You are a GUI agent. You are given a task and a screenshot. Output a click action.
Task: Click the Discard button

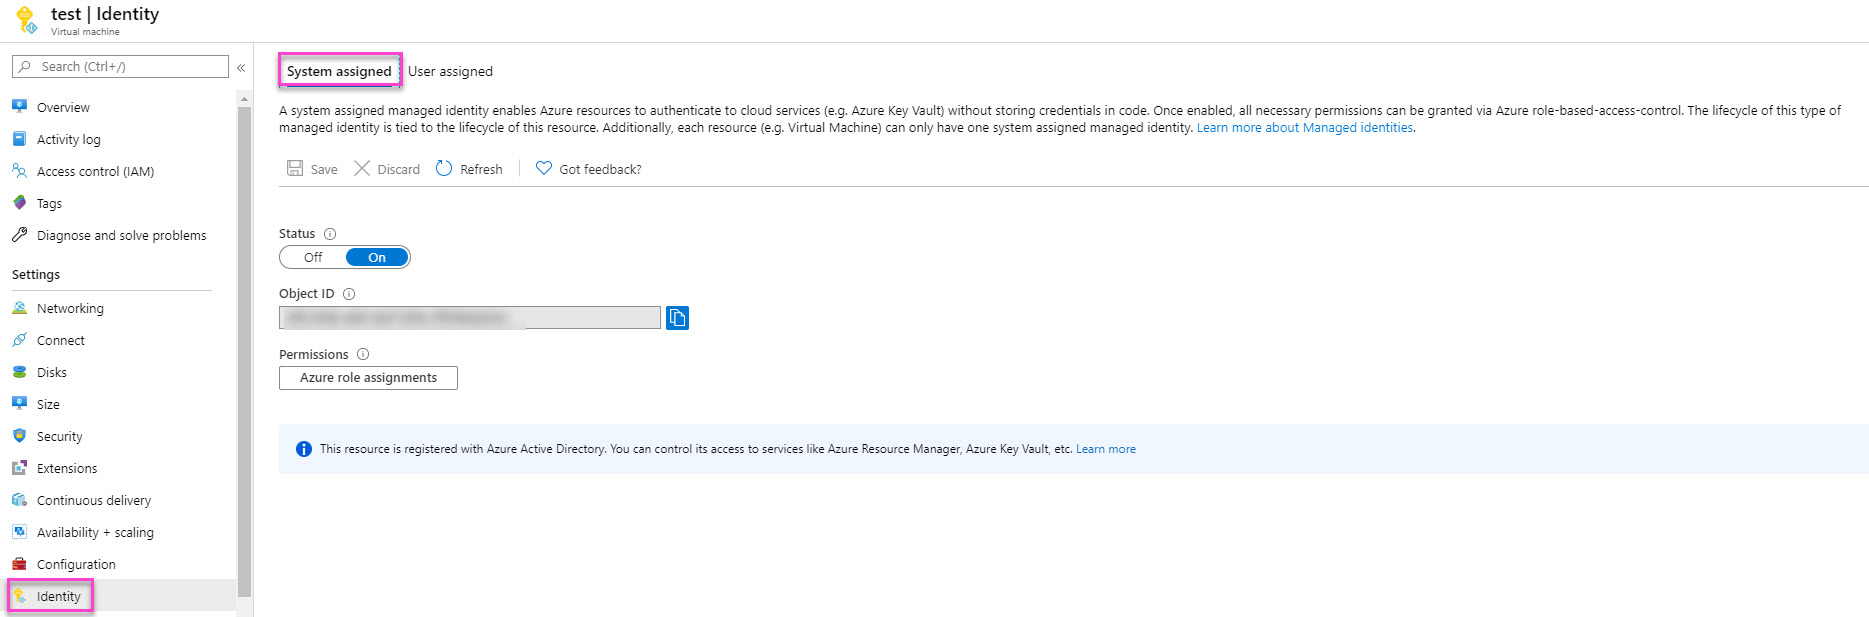tap(387, 169)
